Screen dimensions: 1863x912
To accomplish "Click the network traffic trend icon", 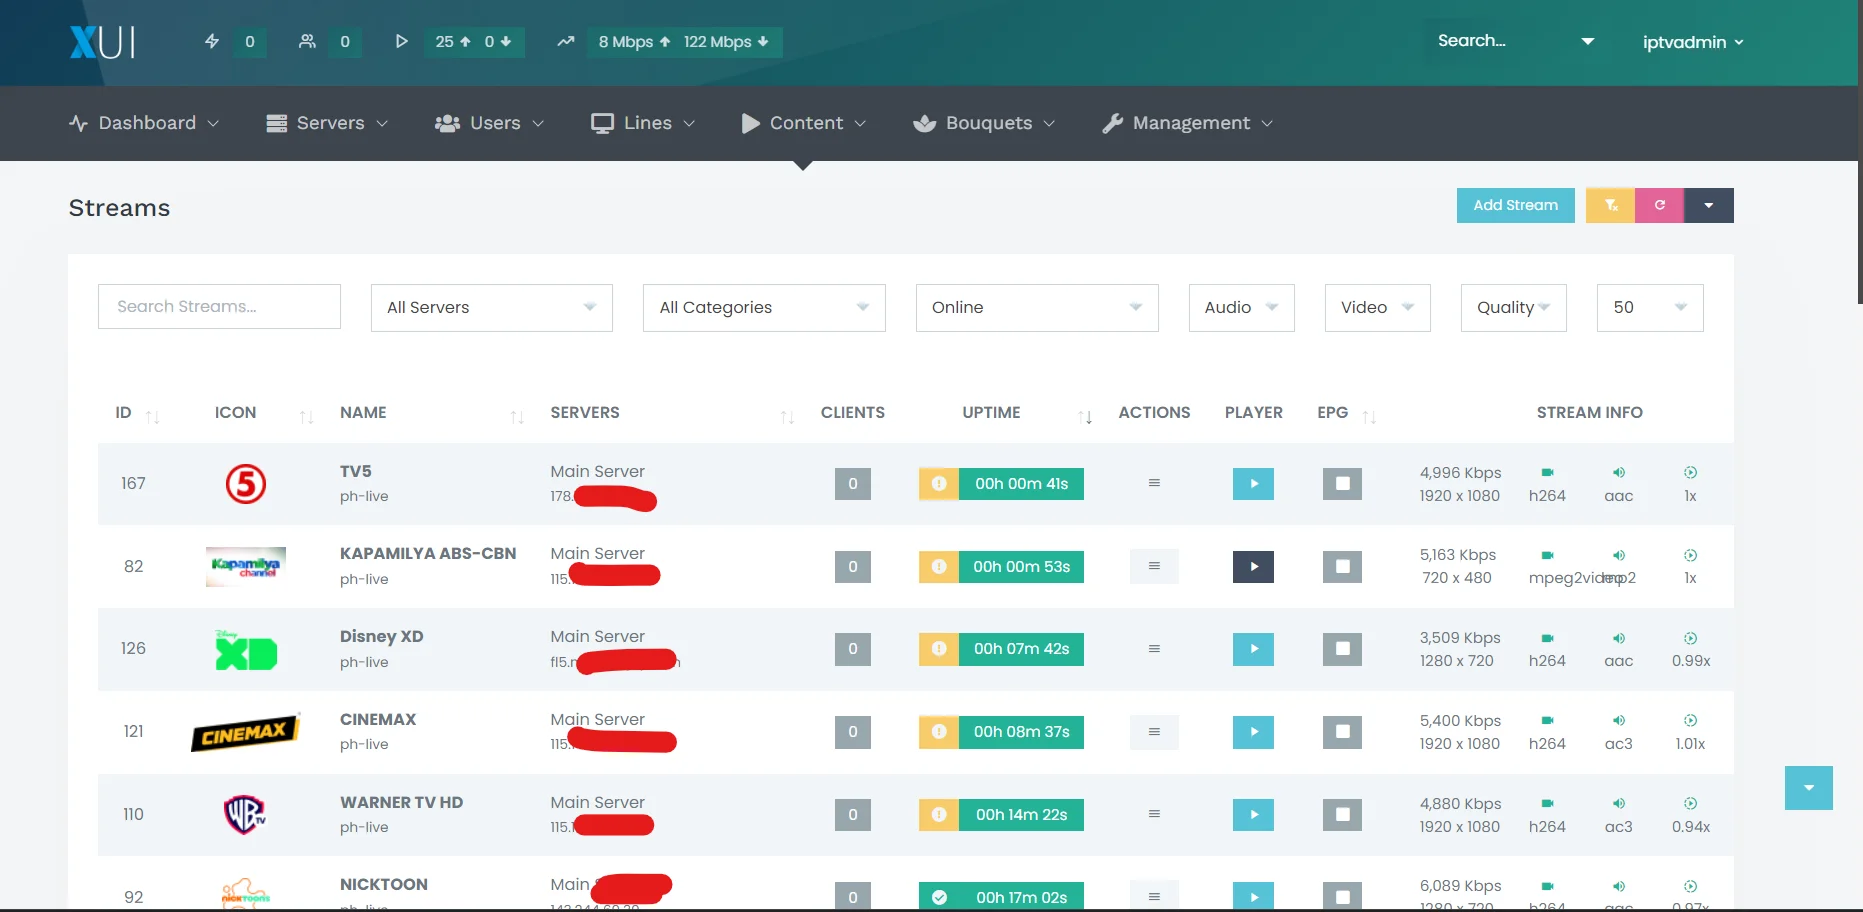I will click(566, 41).
